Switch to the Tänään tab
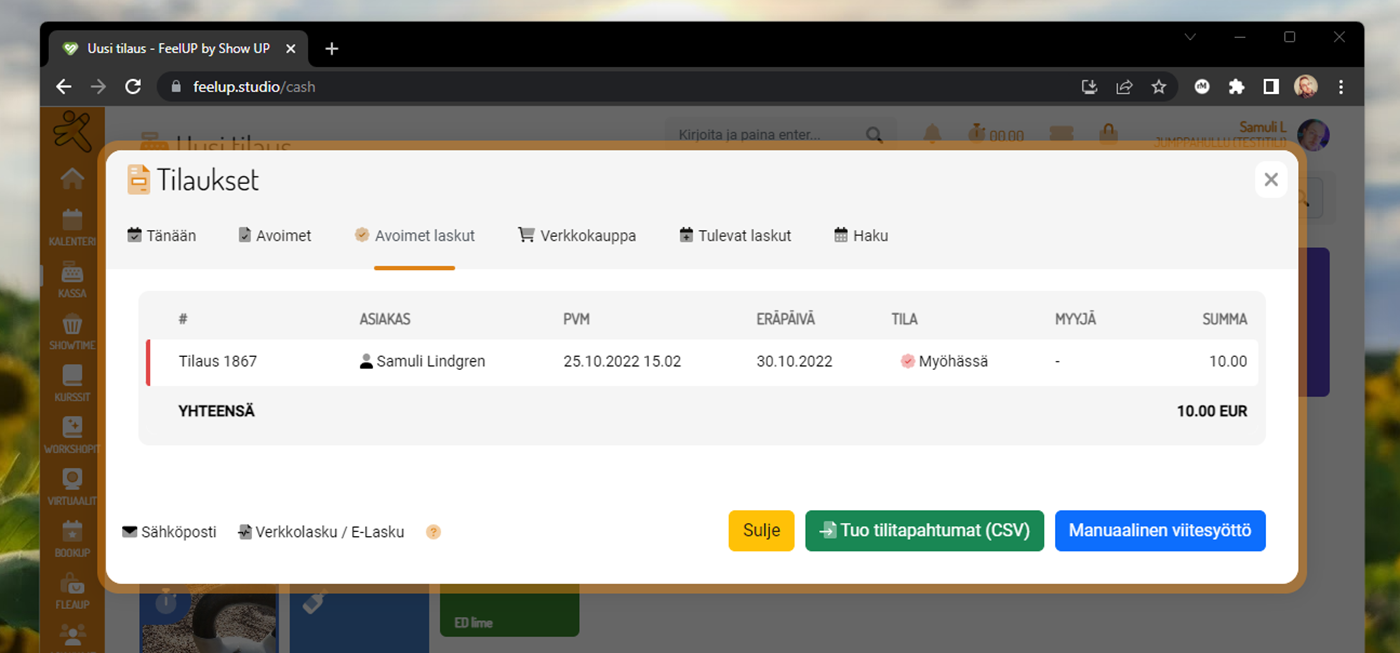The height and width of the screenshot is (653, 1400). click(162, 236)
